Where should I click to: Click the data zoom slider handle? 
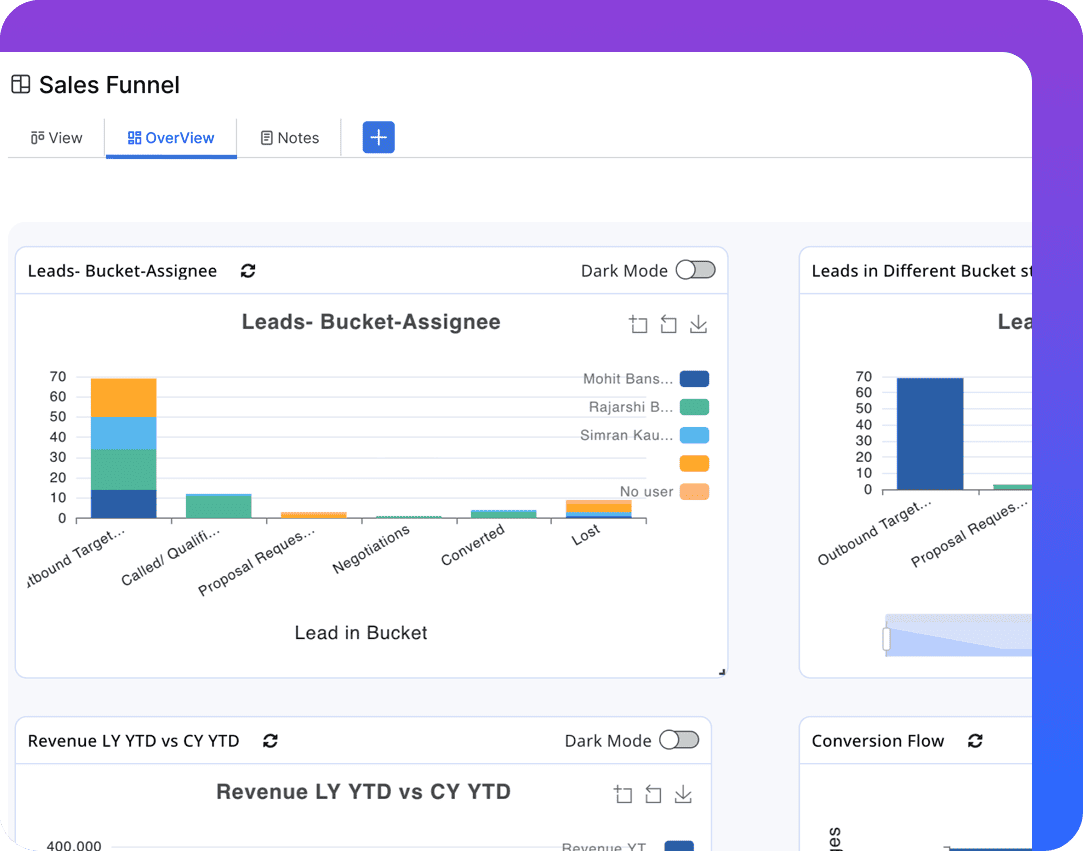point(886,639)
